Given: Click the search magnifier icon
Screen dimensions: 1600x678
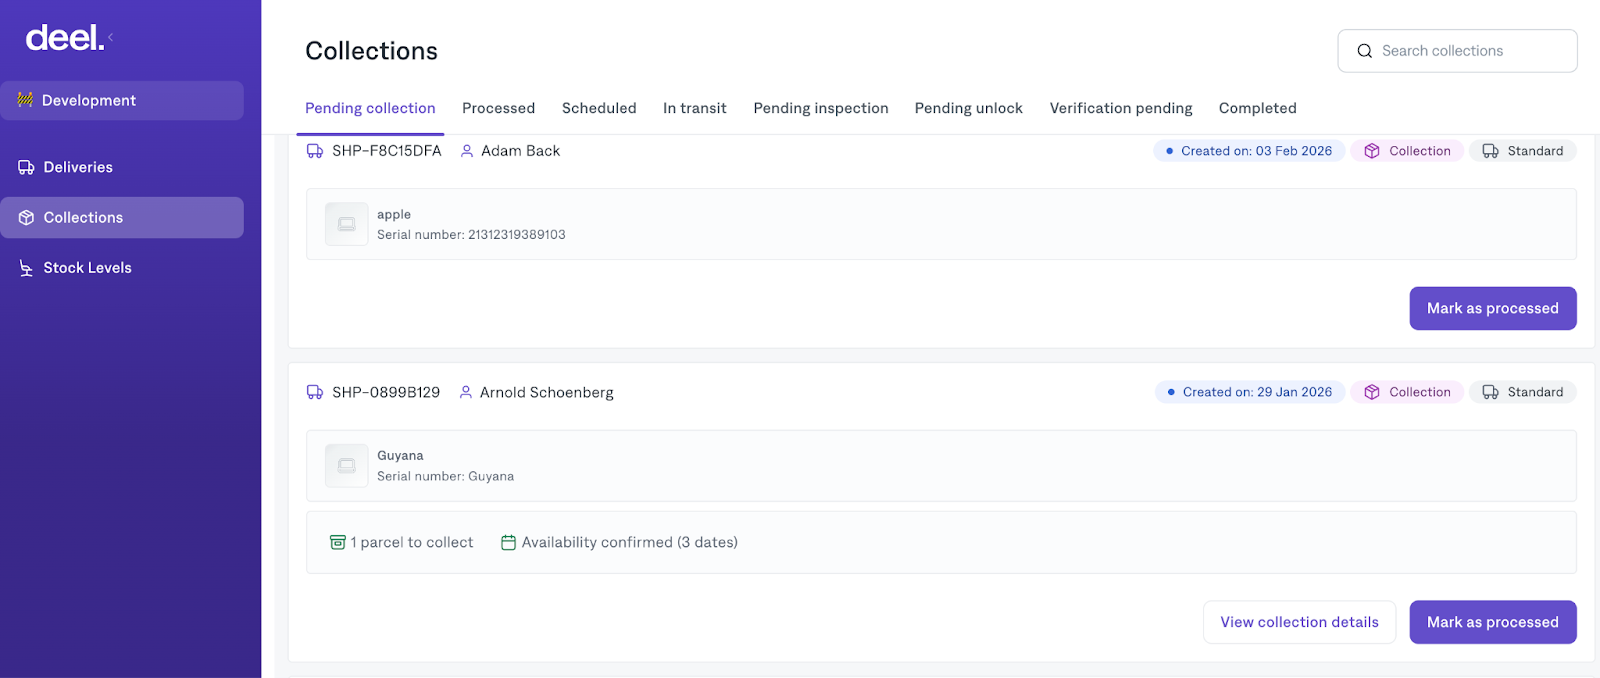Looking at the screenshot, I should coord(1364,51).
